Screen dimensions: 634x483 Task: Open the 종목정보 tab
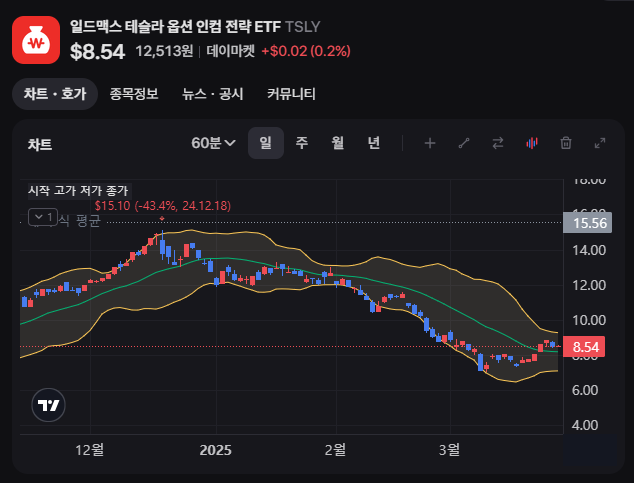134,94
